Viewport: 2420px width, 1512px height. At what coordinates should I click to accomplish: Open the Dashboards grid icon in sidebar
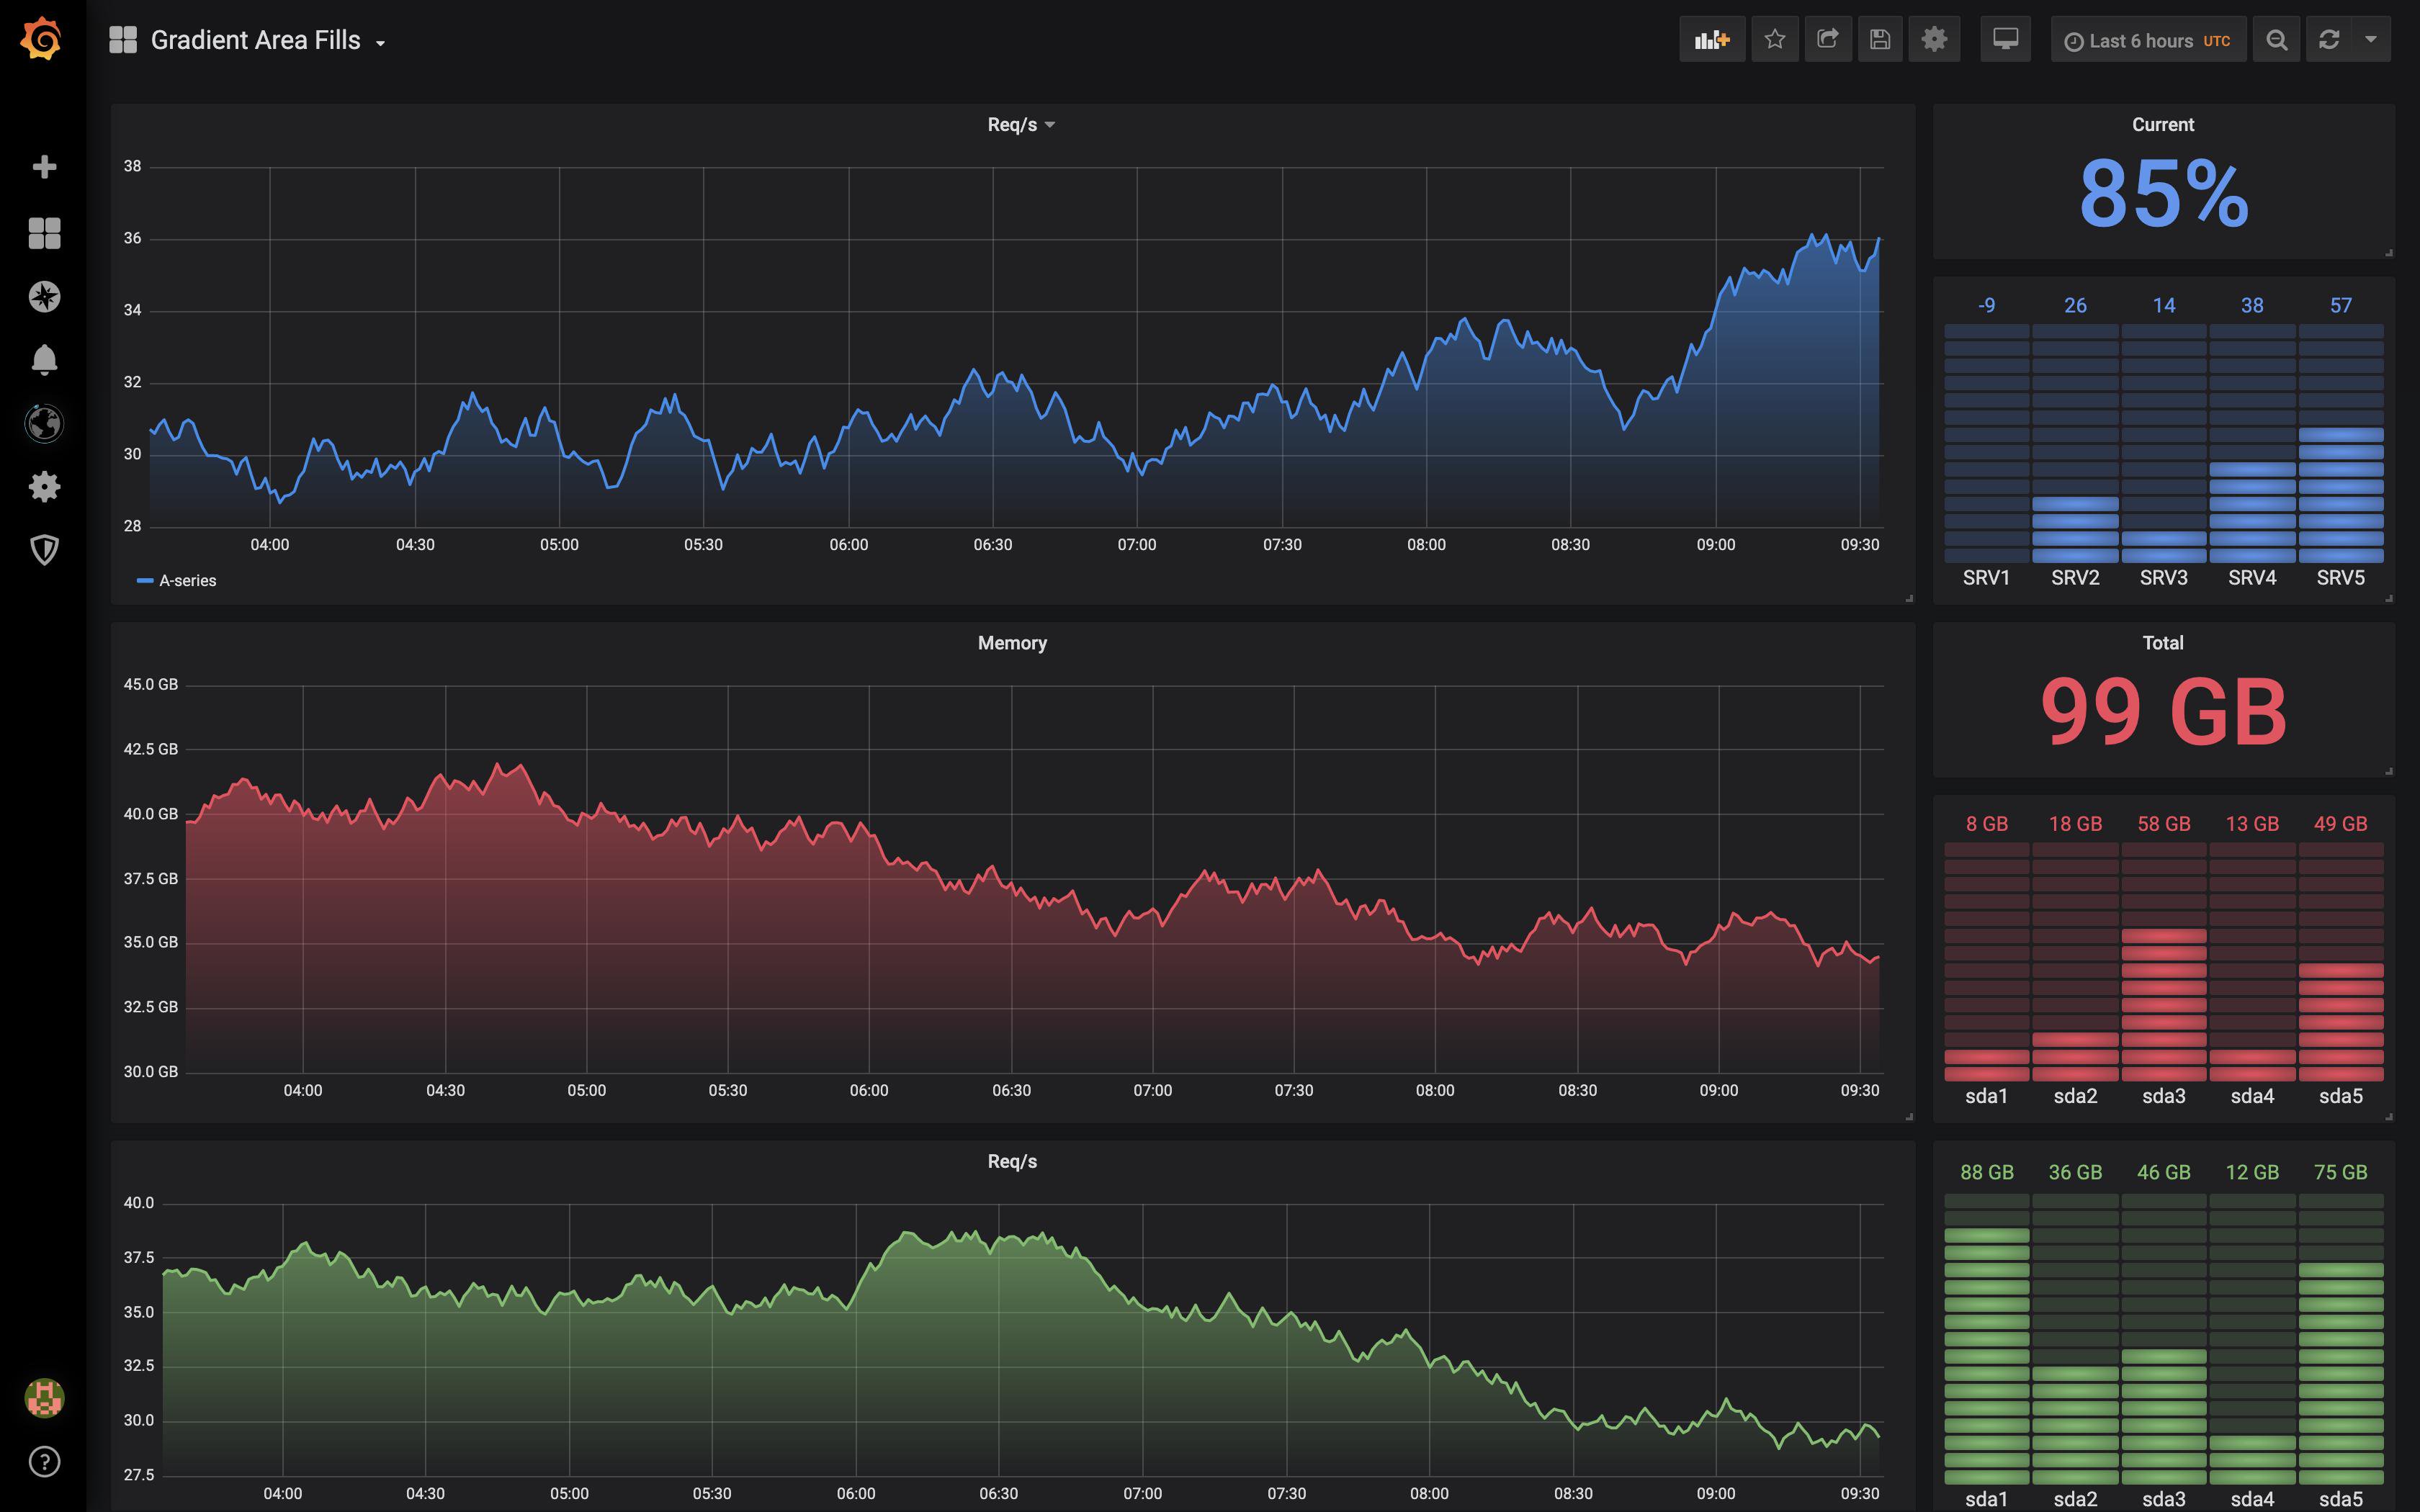point(44,233)
